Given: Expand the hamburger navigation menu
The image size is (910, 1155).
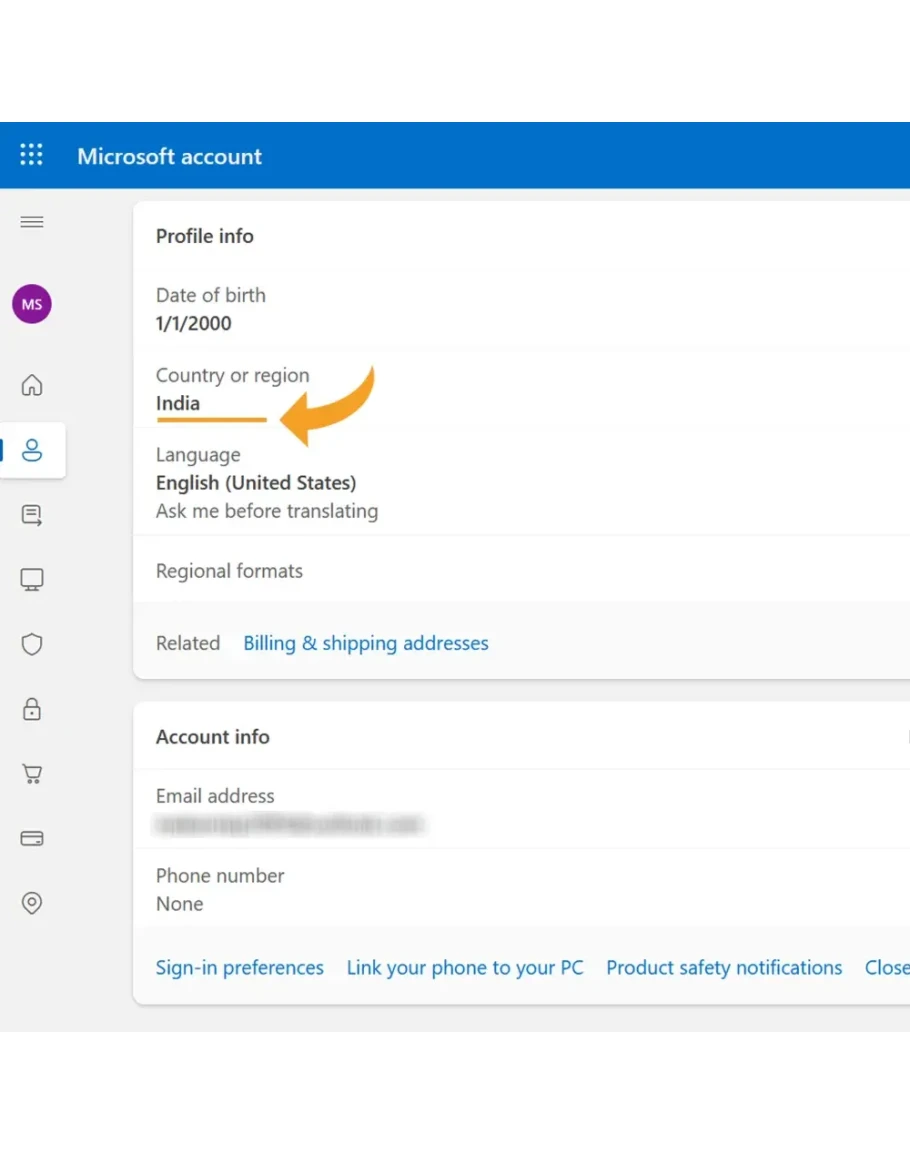Looking at the screenshot, I should click(32, 222).
